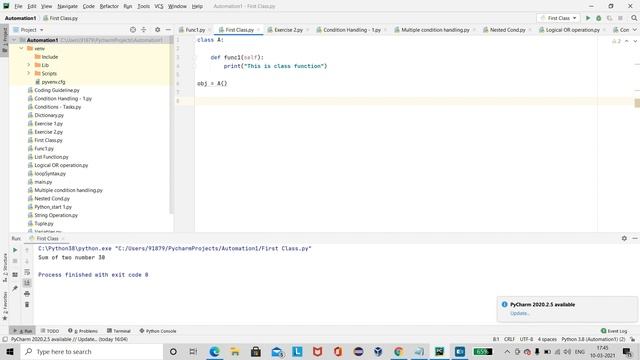Collapse the venv folder
Screen dimensions: 640x360
point(22,48)
